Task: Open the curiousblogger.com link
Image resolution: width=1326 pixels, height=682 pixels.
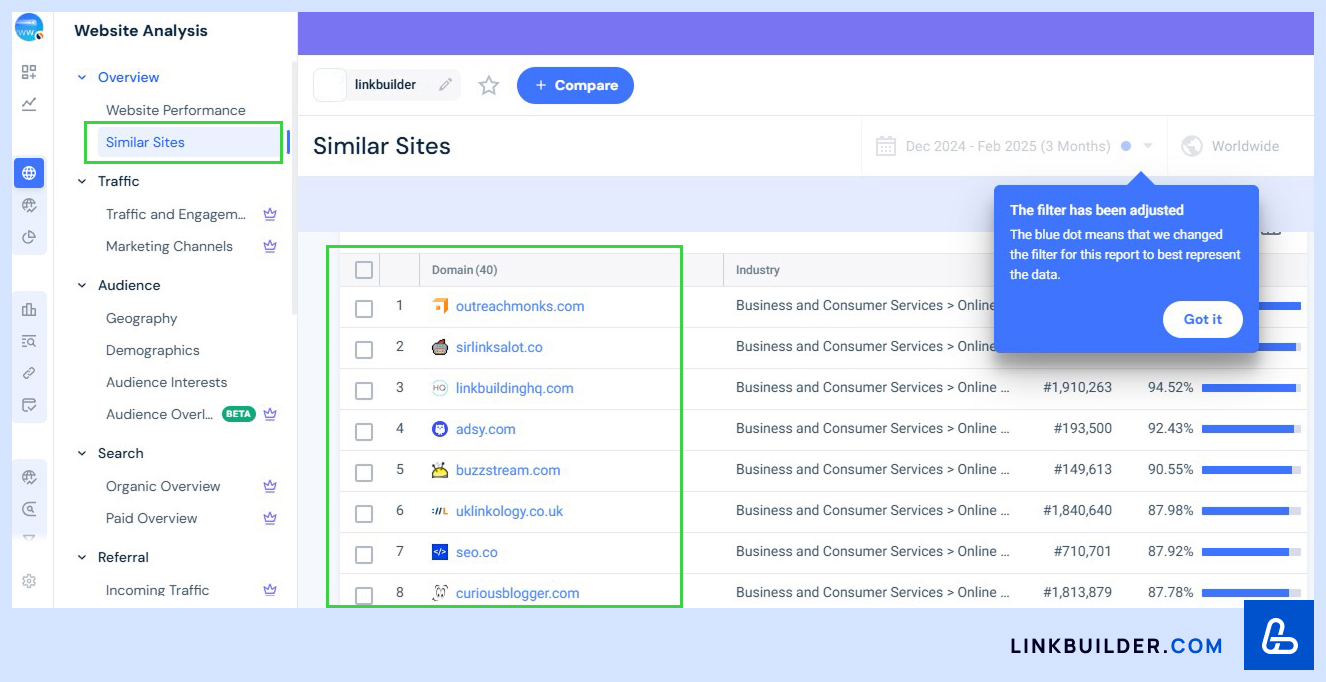Action: (517, 593)
